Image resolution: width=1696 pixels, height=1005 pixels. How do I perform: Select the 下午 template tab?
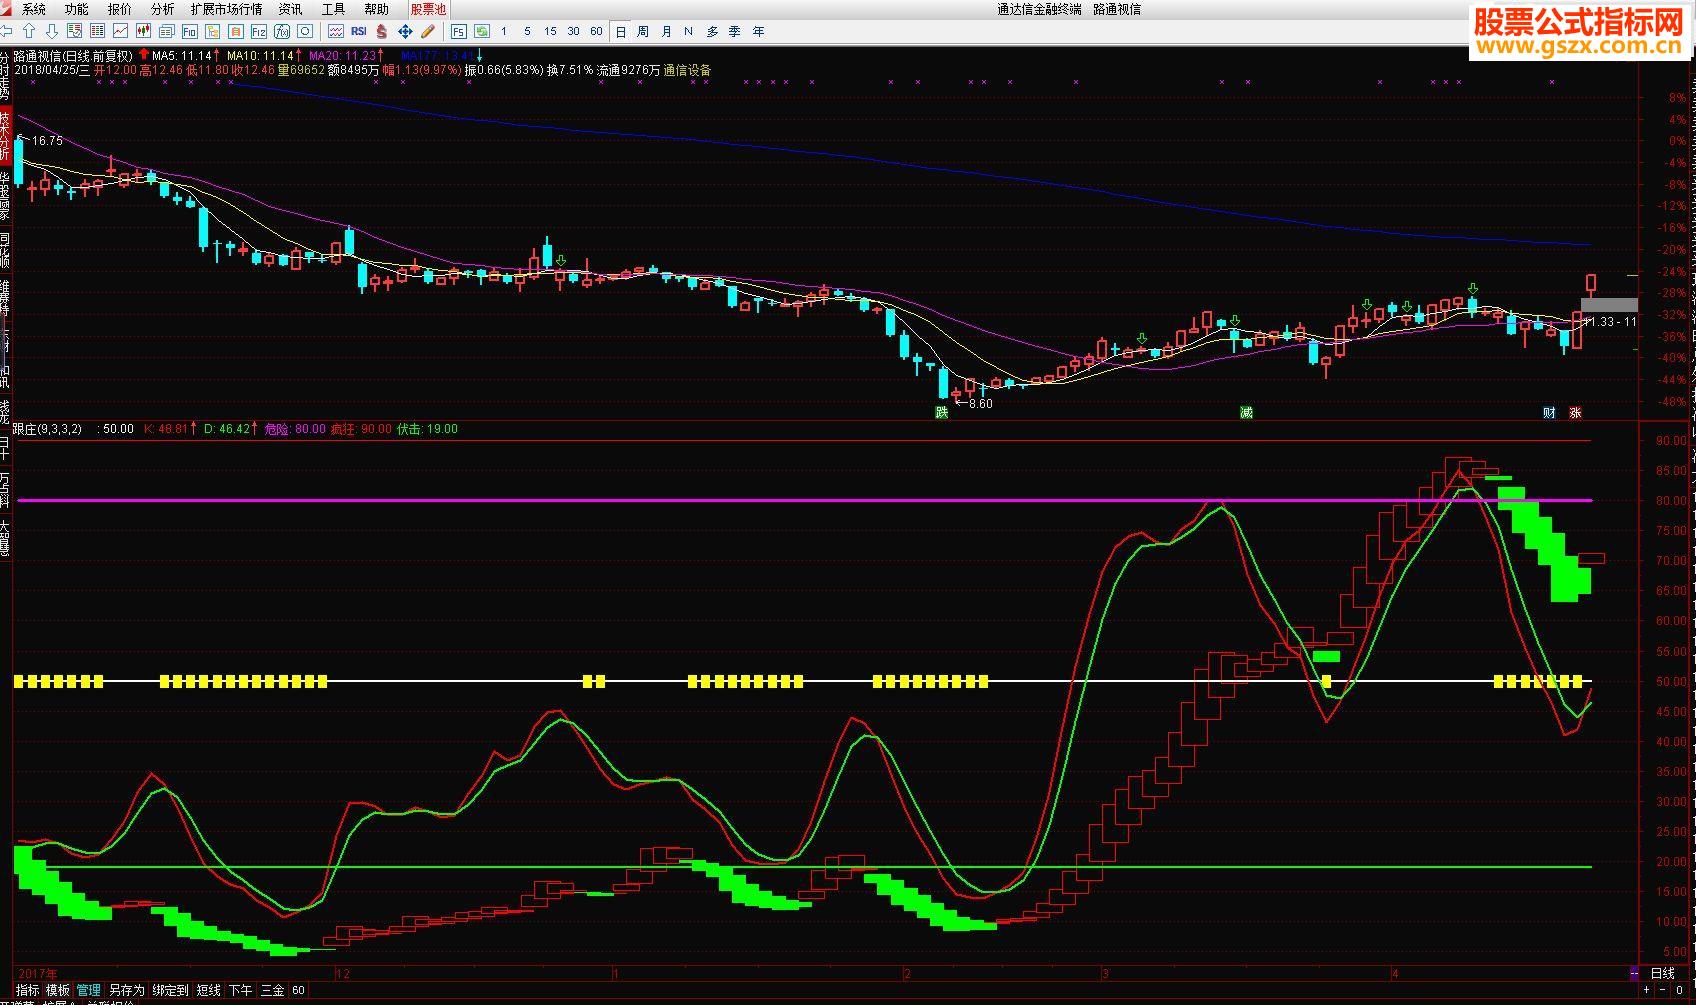(x=241, y=990)
